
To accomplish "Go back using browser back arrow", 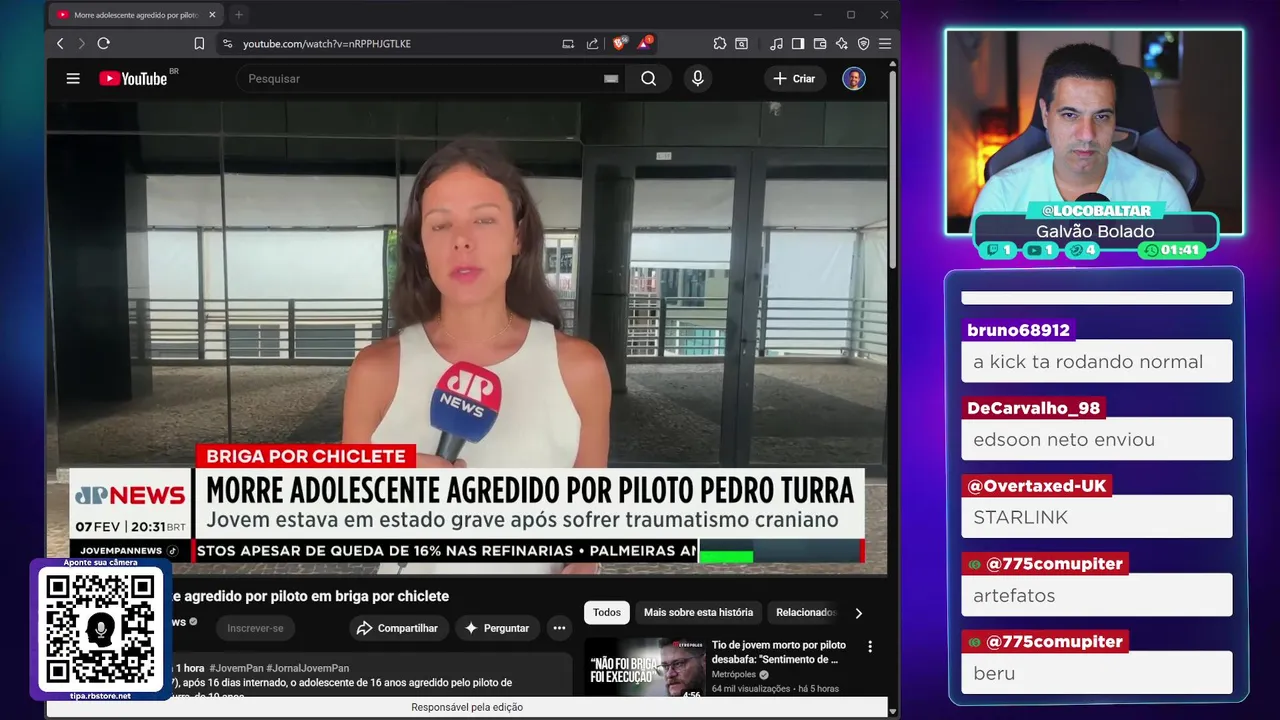I will pyautogui.click(x=60, y=44).
